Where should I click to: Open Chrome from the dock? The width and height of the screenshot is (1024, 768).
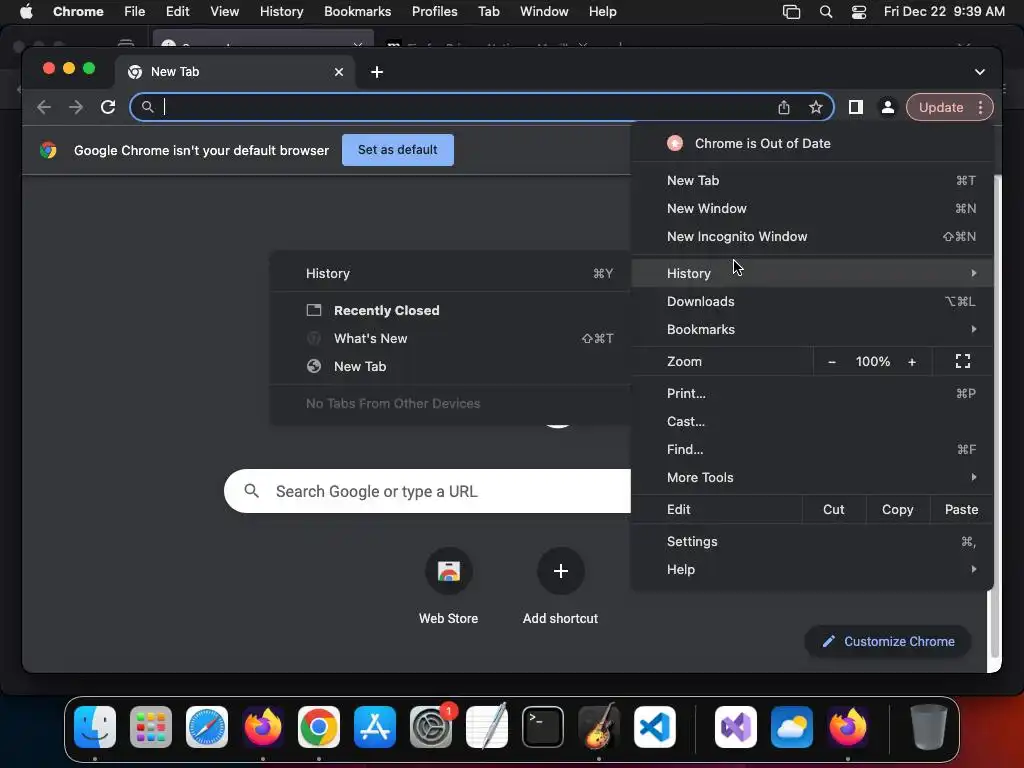319,727
